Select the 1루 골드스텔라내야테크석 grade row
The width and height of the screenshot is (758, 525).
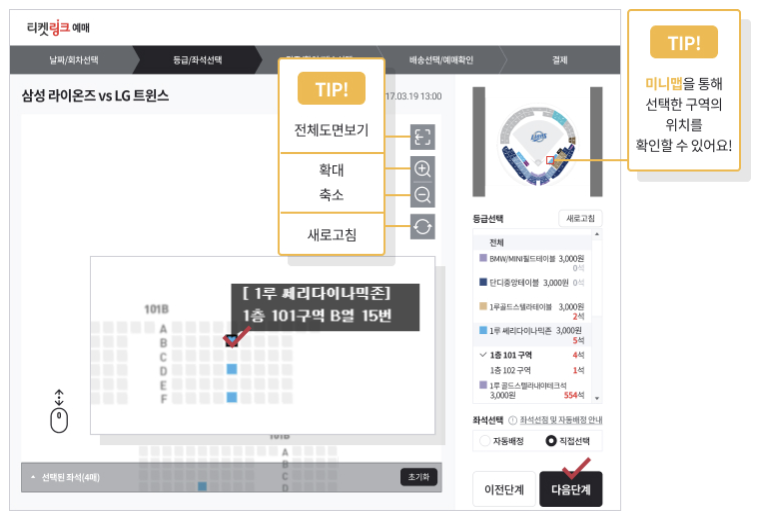point(532,390)
